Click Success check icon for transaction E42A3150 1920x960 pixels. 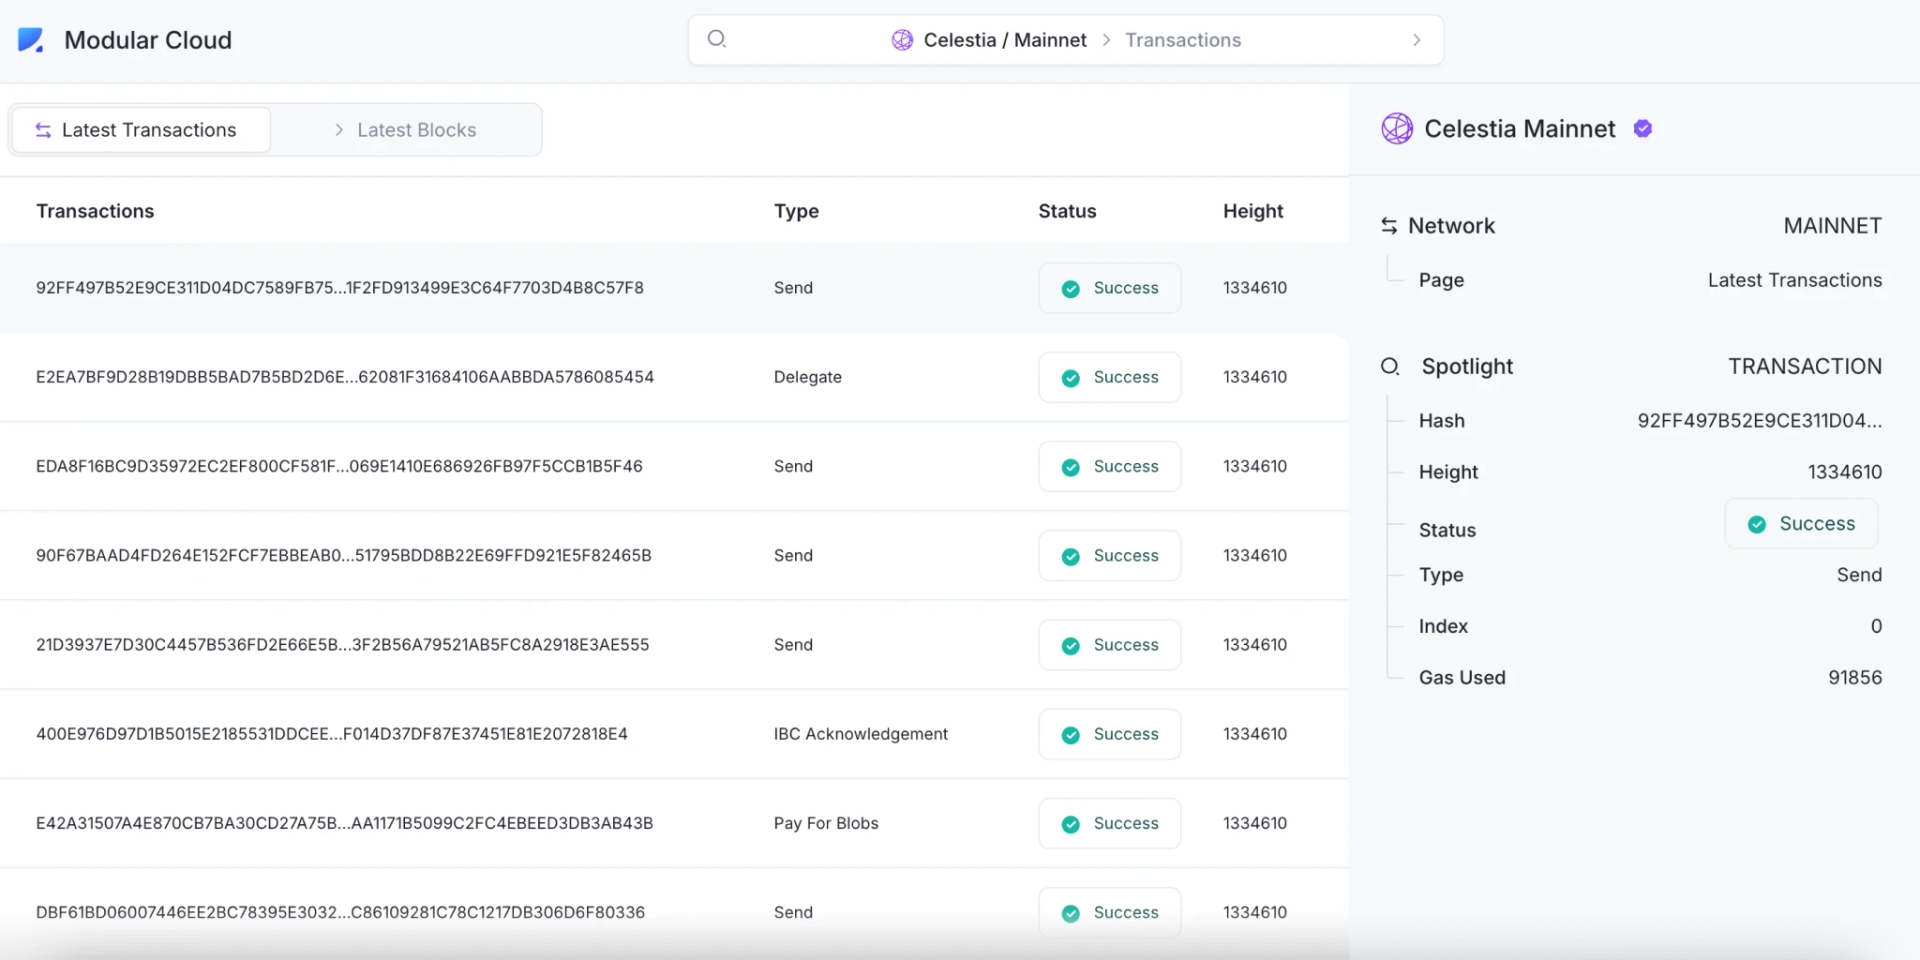click(x=1070, y=824)
